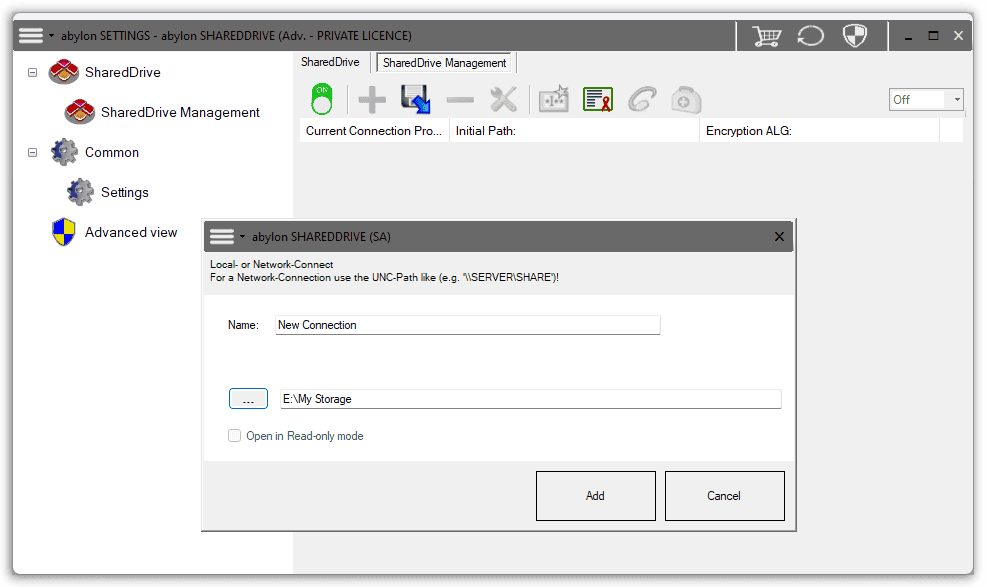The image size is (986, 587).
Task: Click the small arrow beside dialog hamburger menu
Action: [x=243, y=237]
